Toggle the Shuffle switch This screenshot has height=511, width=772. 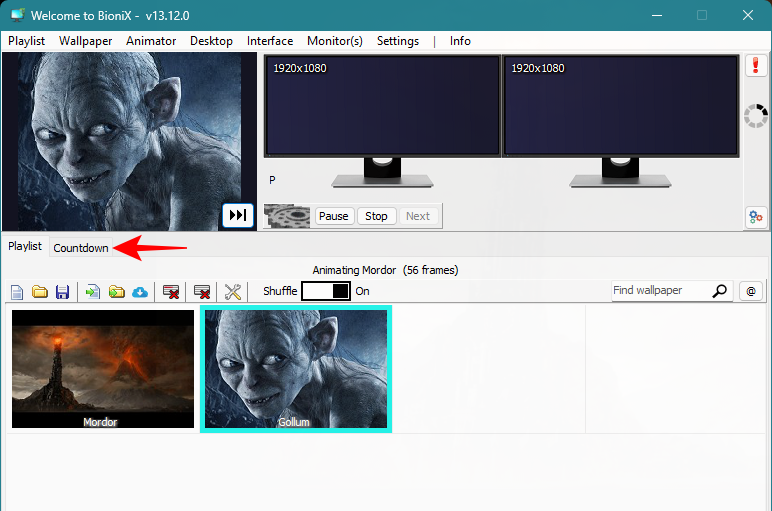[326, 291]
